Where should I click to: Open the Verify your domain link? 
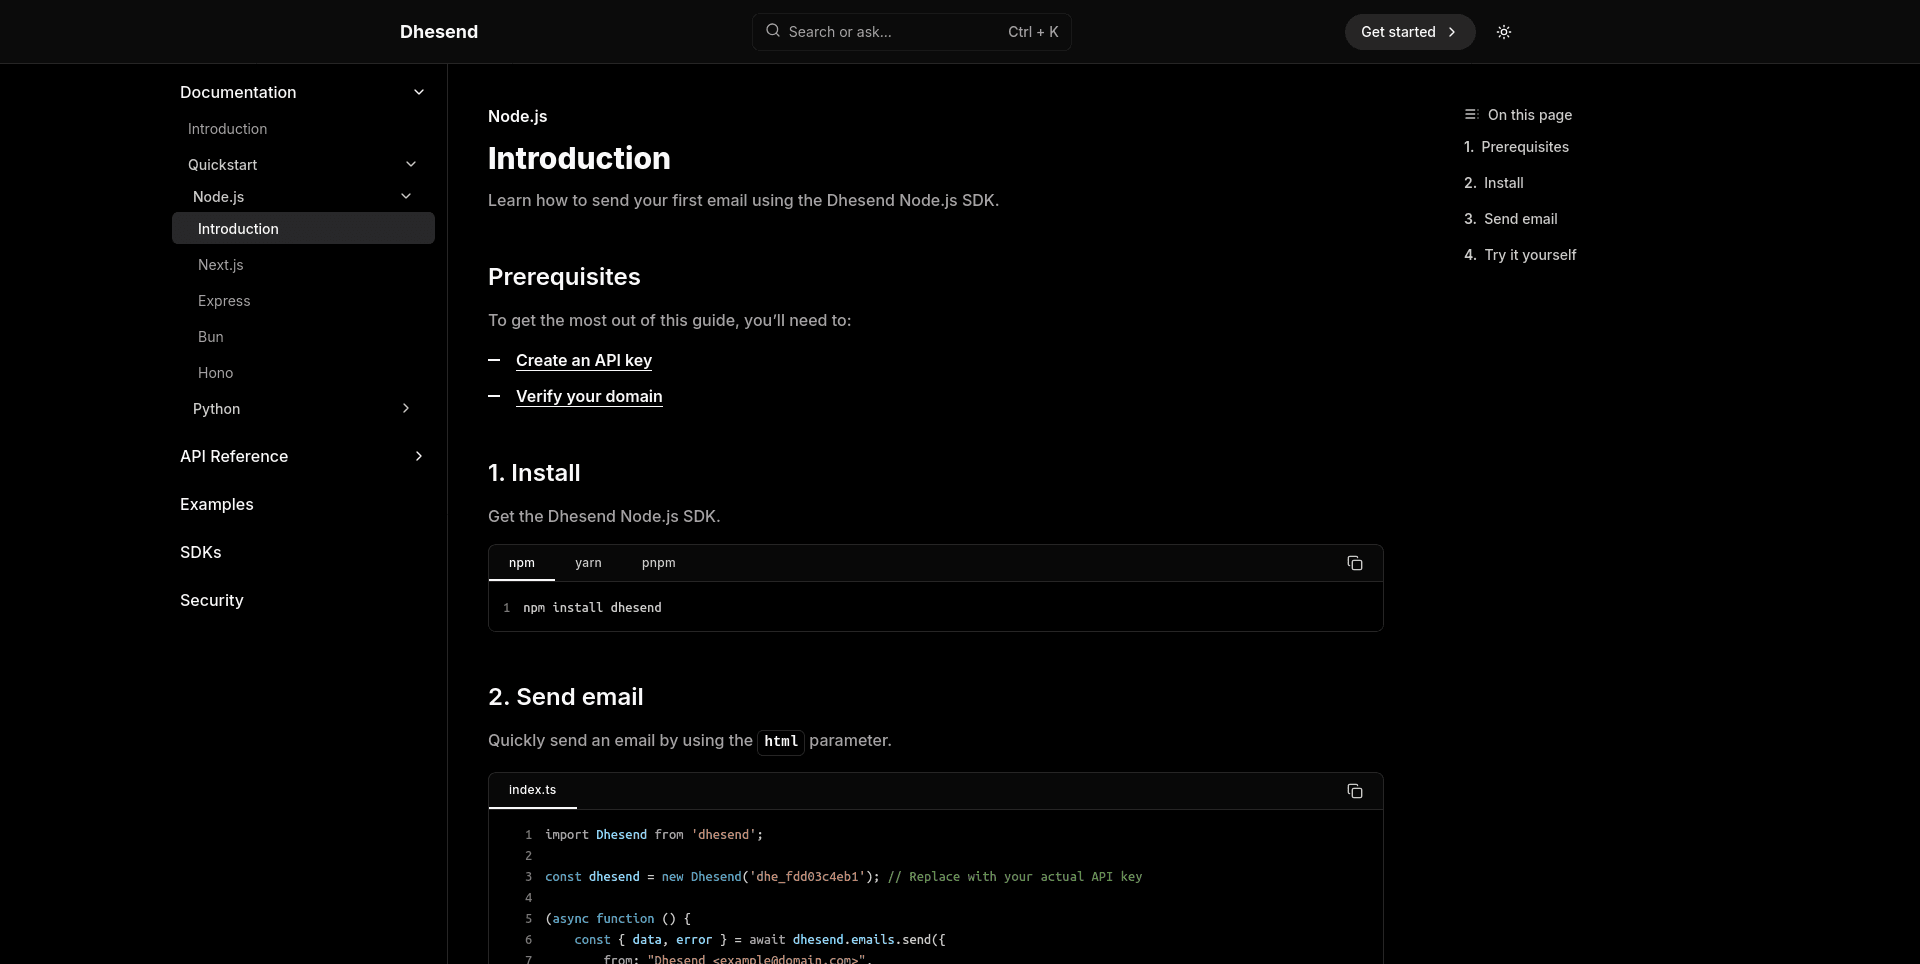[589, 396]
